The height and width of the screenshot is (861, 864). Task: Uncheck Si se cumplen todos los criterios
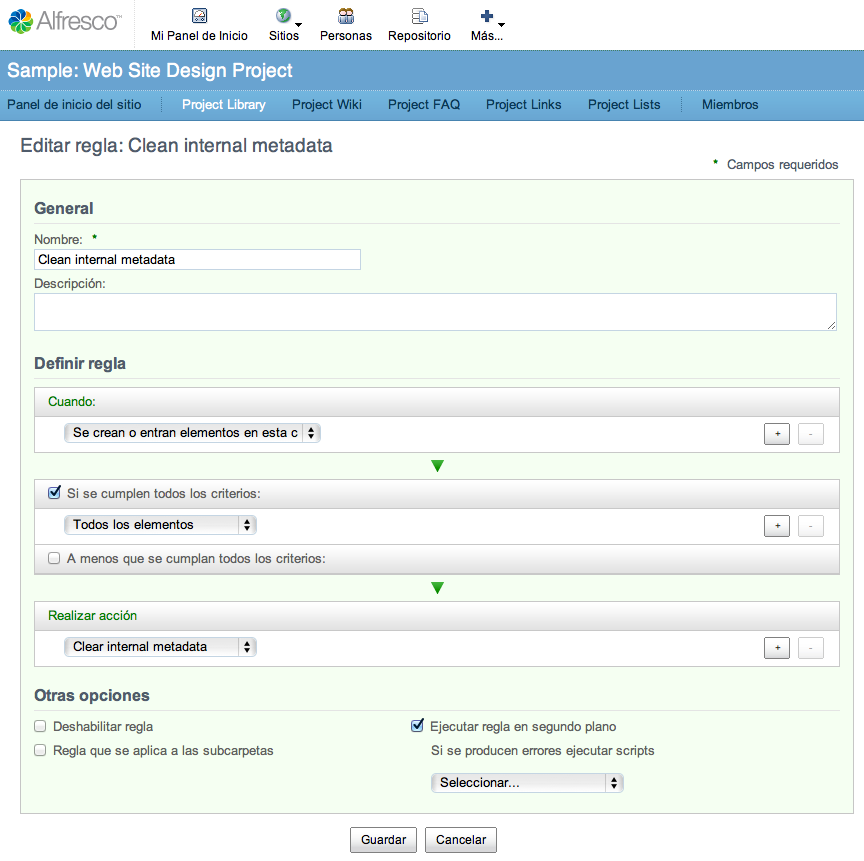[x=54, y=492]
